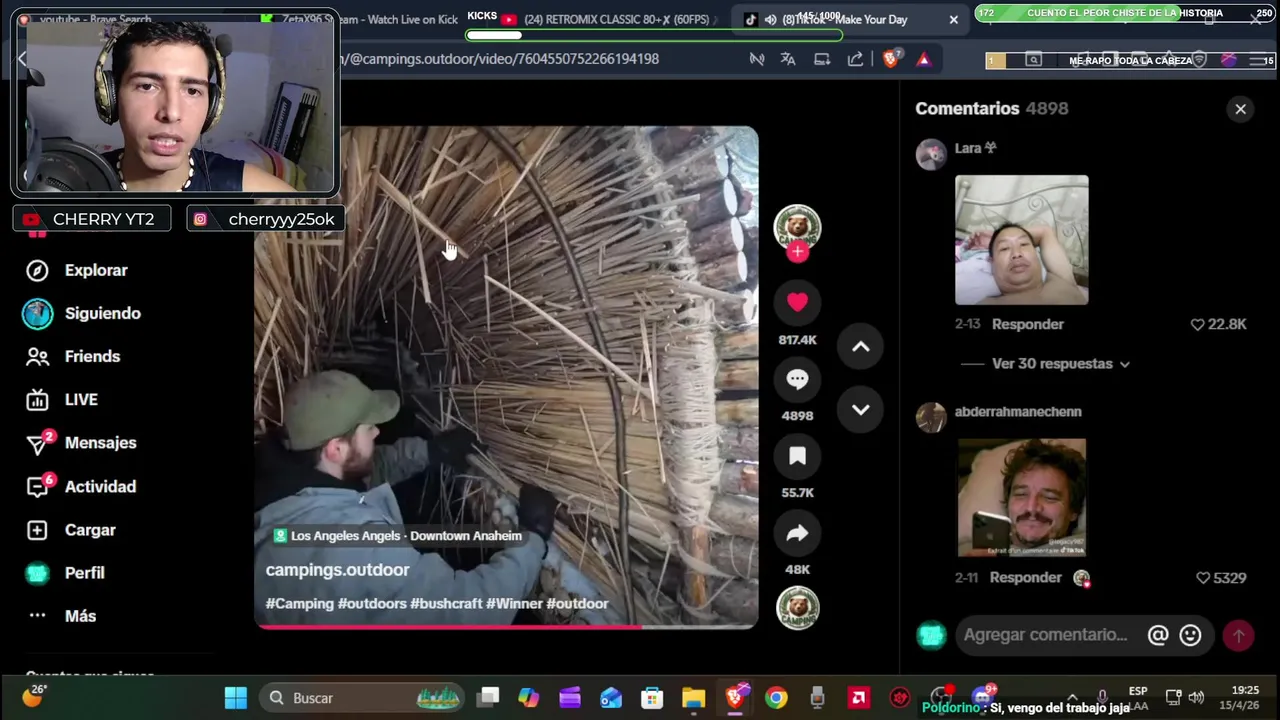1280x720 pixels.
Task: Click browser address bar URL
Action: 500,59
